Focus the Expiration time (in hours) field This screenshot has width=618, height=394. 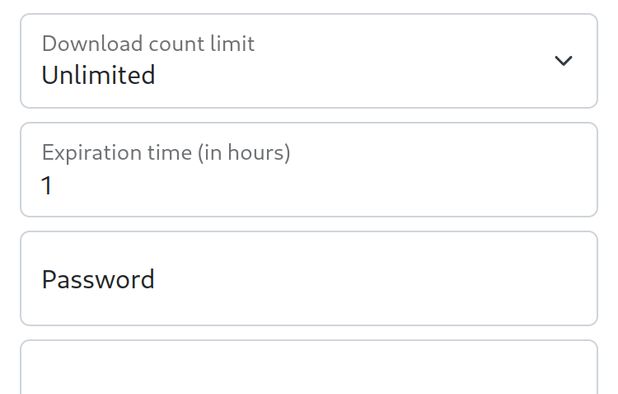click(309, 169)
